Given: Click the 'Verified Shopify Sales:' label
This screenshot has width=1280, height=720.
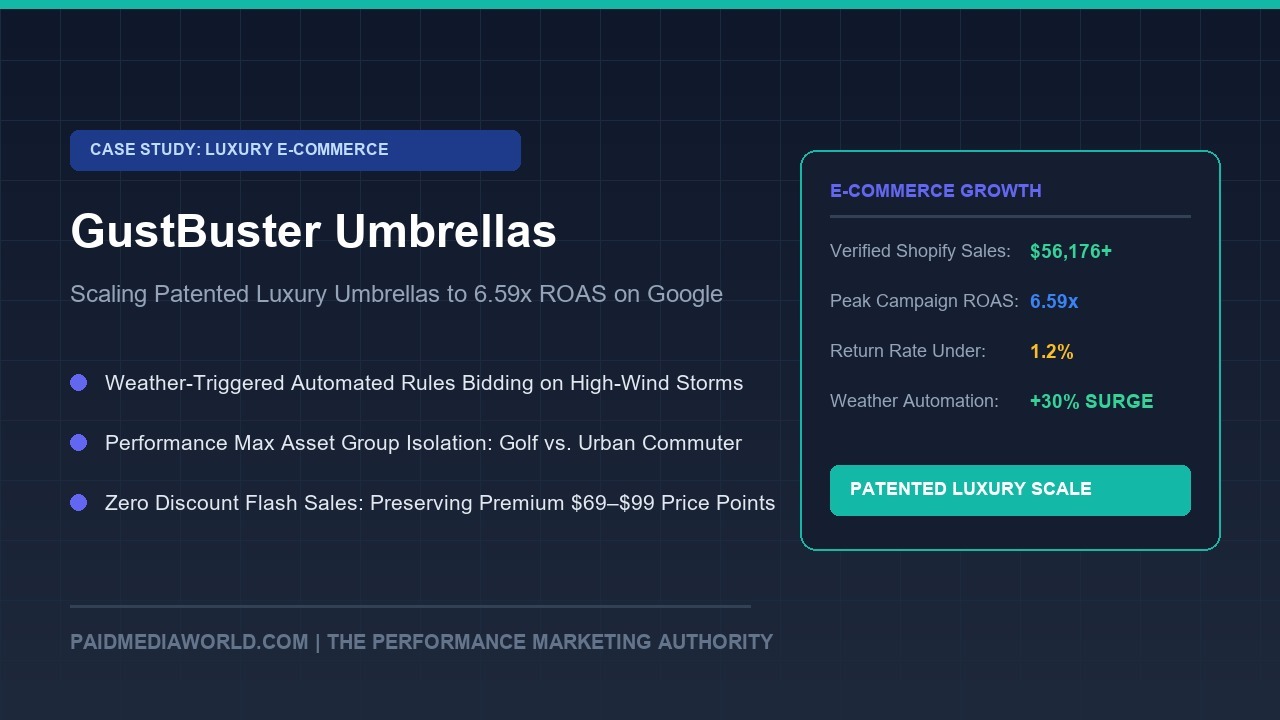Looking at the screenshot, I should pos(920,251).
